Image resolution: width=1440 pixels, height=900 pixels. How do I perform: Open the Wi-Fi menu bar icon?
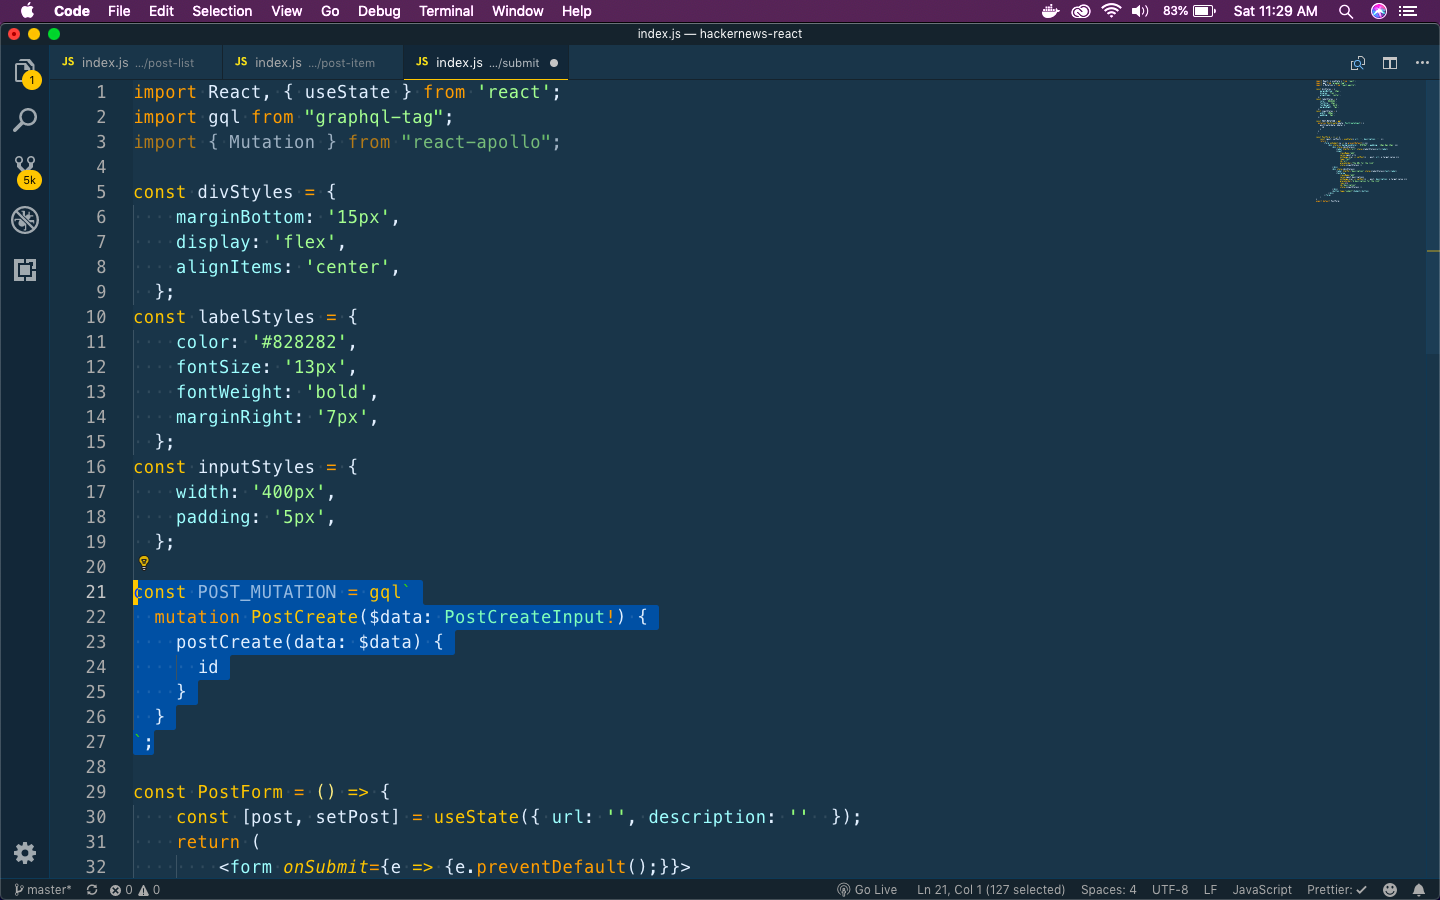(1111, 11)
